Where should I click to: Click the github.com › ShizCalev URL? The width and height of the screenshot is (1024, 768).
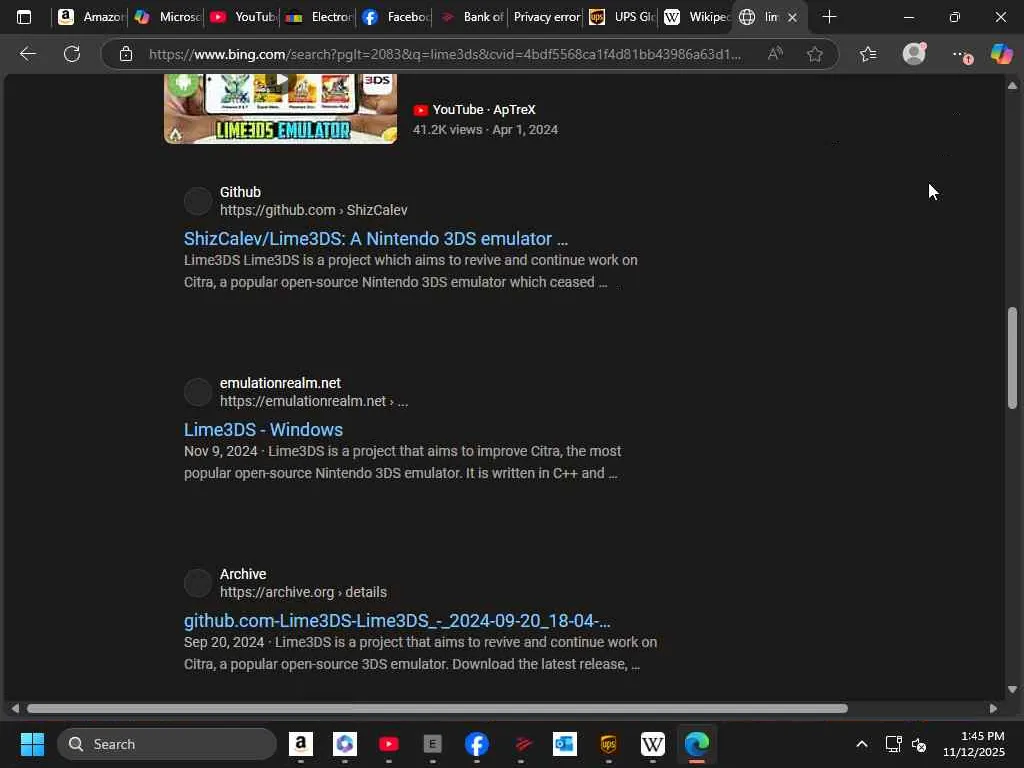[x=313, y=210]
